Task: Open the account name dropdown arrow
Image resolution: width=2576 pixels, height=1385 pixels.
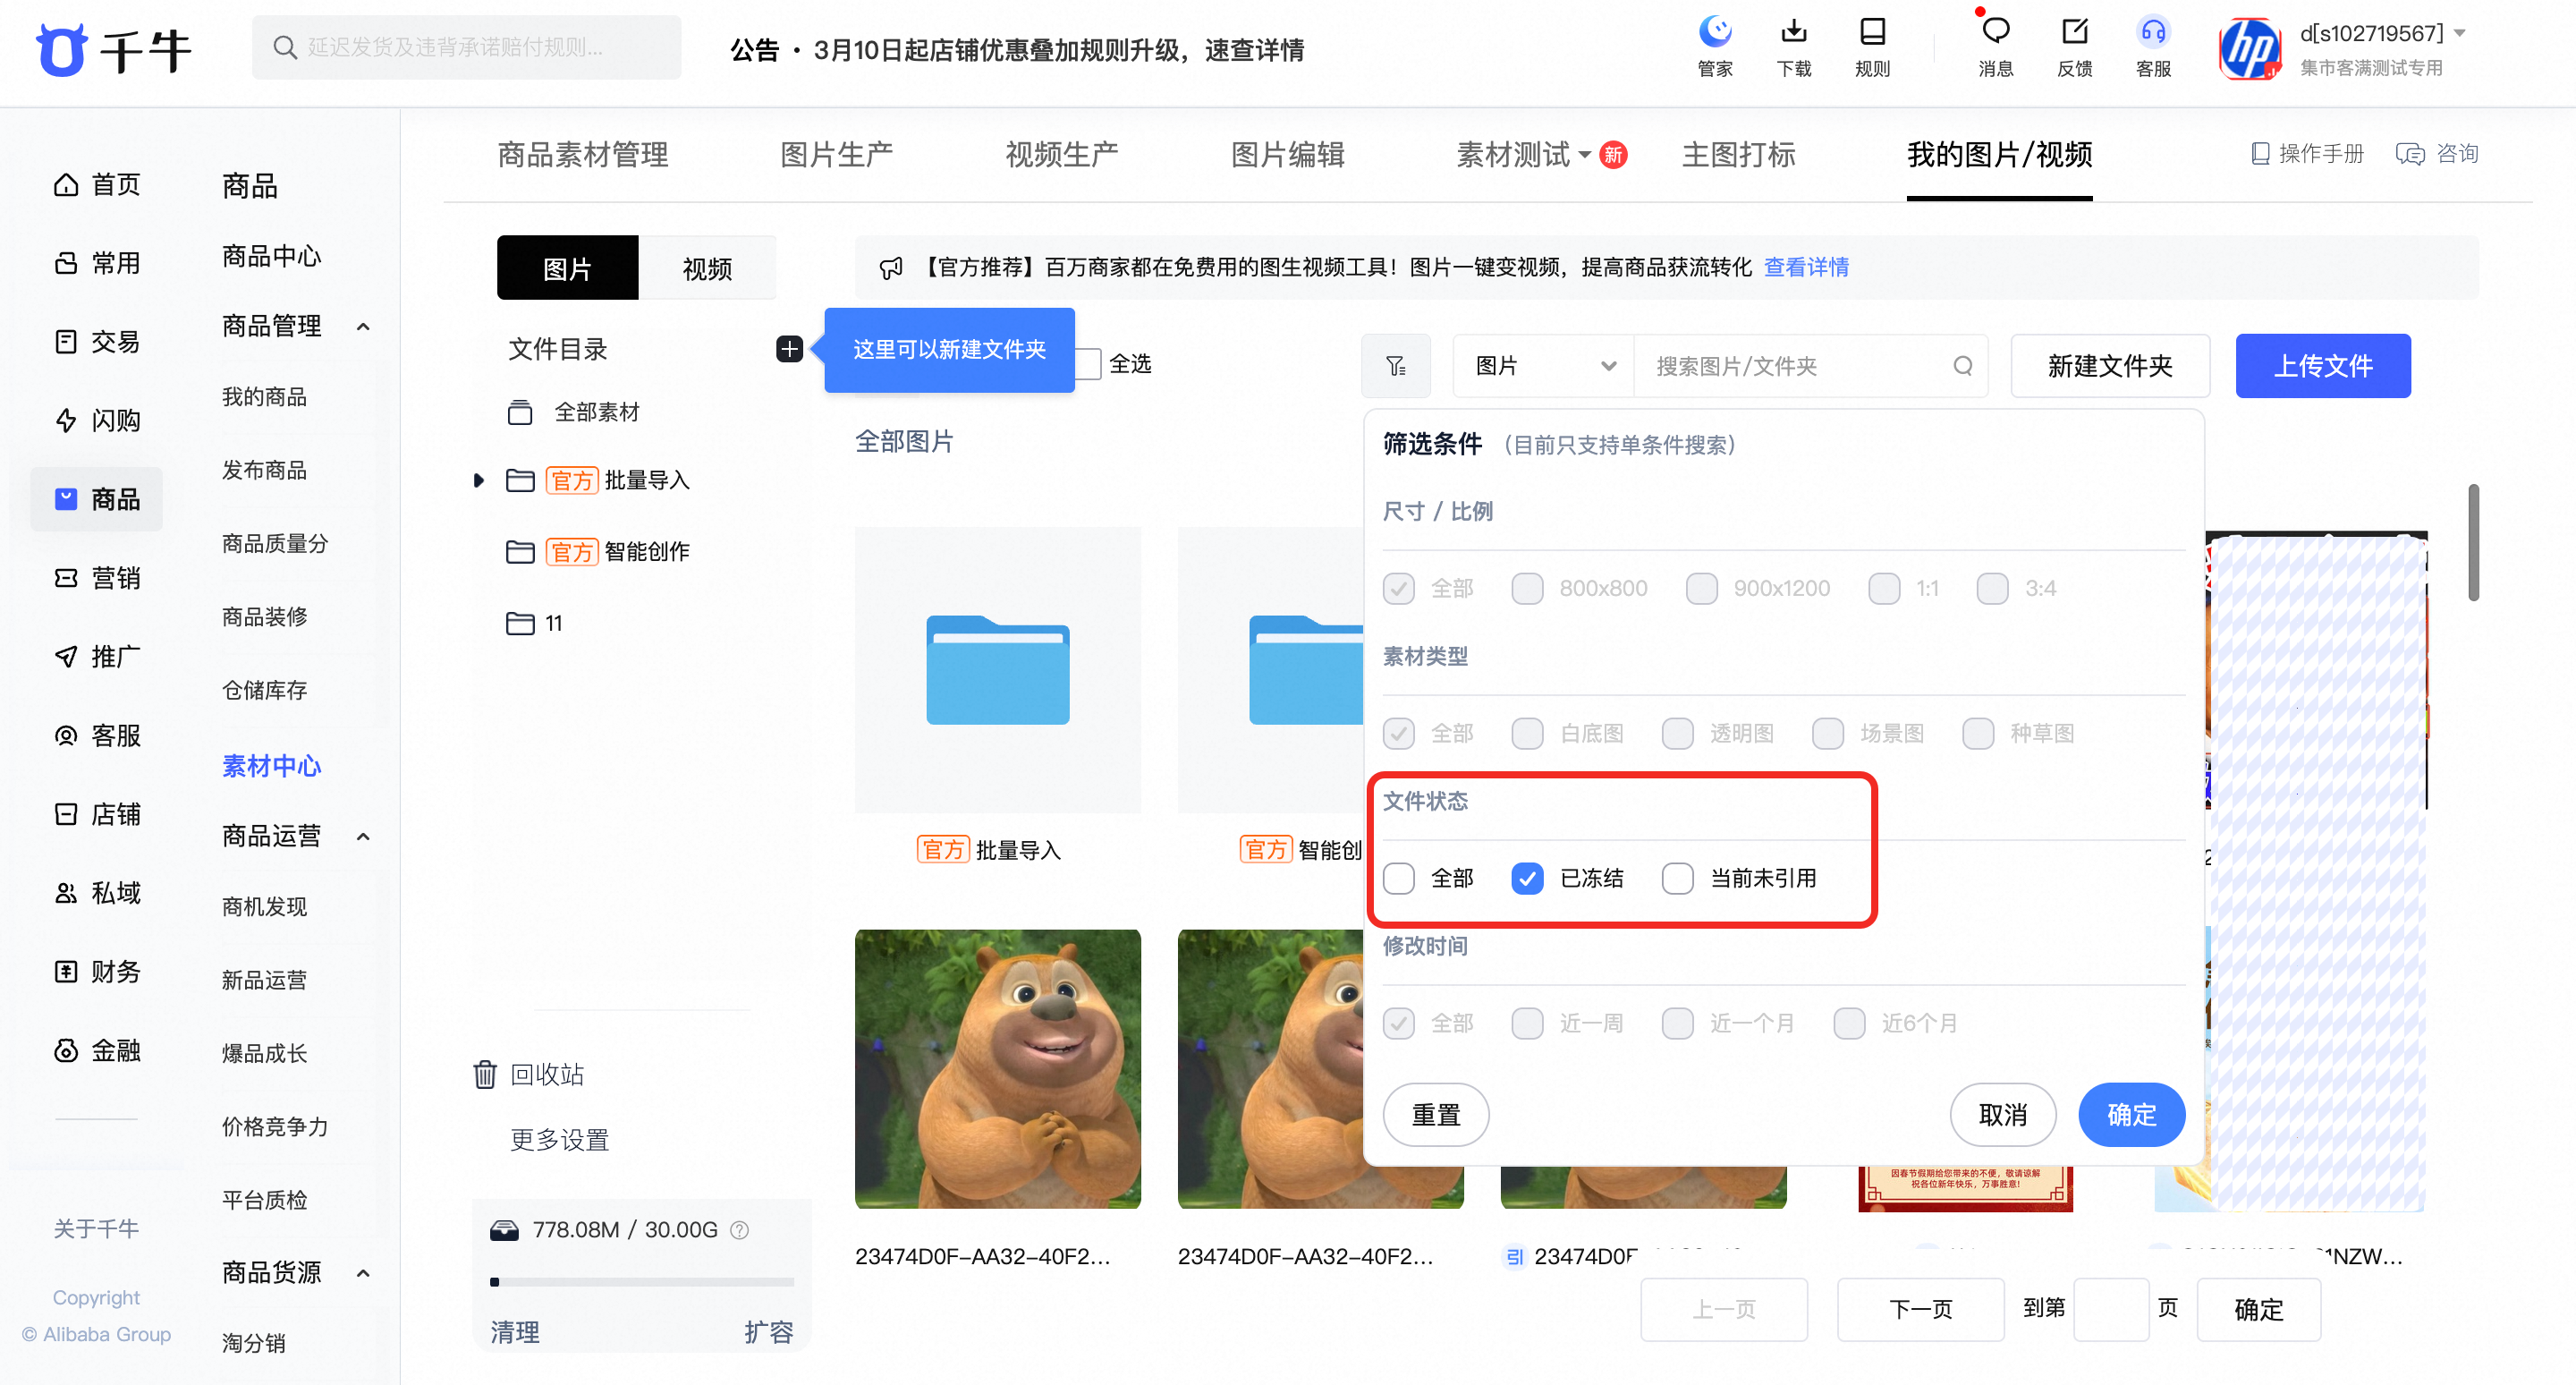Action: click(x=2460, y=33)
